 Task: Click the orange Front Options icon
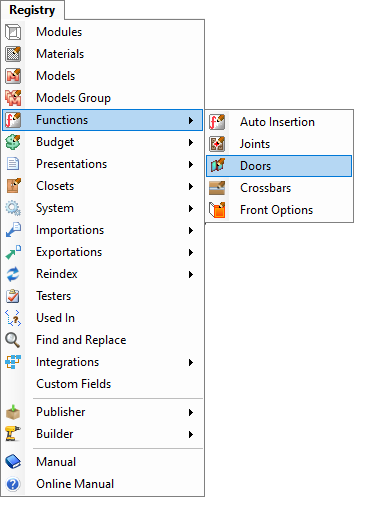pyautogui.click(x=217, y=210)
